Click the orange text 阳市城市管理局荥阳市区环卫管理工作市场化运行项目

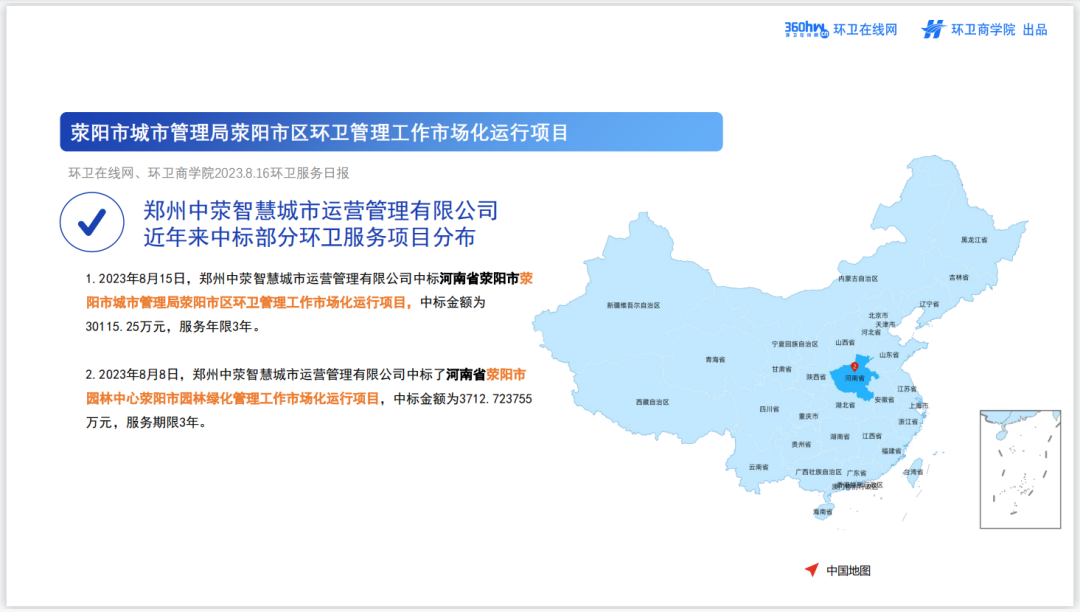click(249, 302)
